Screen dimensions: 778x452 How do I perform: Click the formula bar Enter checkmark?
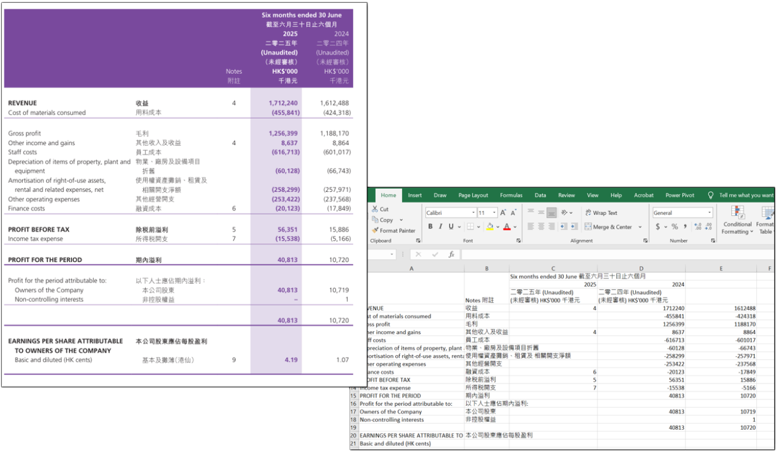point(435,254)
